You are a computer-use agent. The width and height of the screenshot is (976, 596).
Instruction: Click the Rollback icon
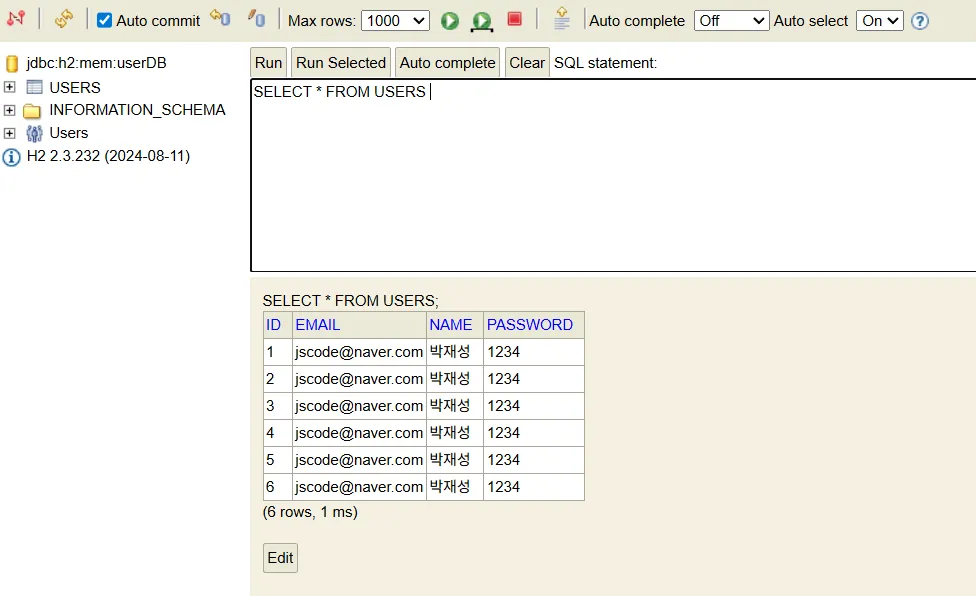pos(220,17)
